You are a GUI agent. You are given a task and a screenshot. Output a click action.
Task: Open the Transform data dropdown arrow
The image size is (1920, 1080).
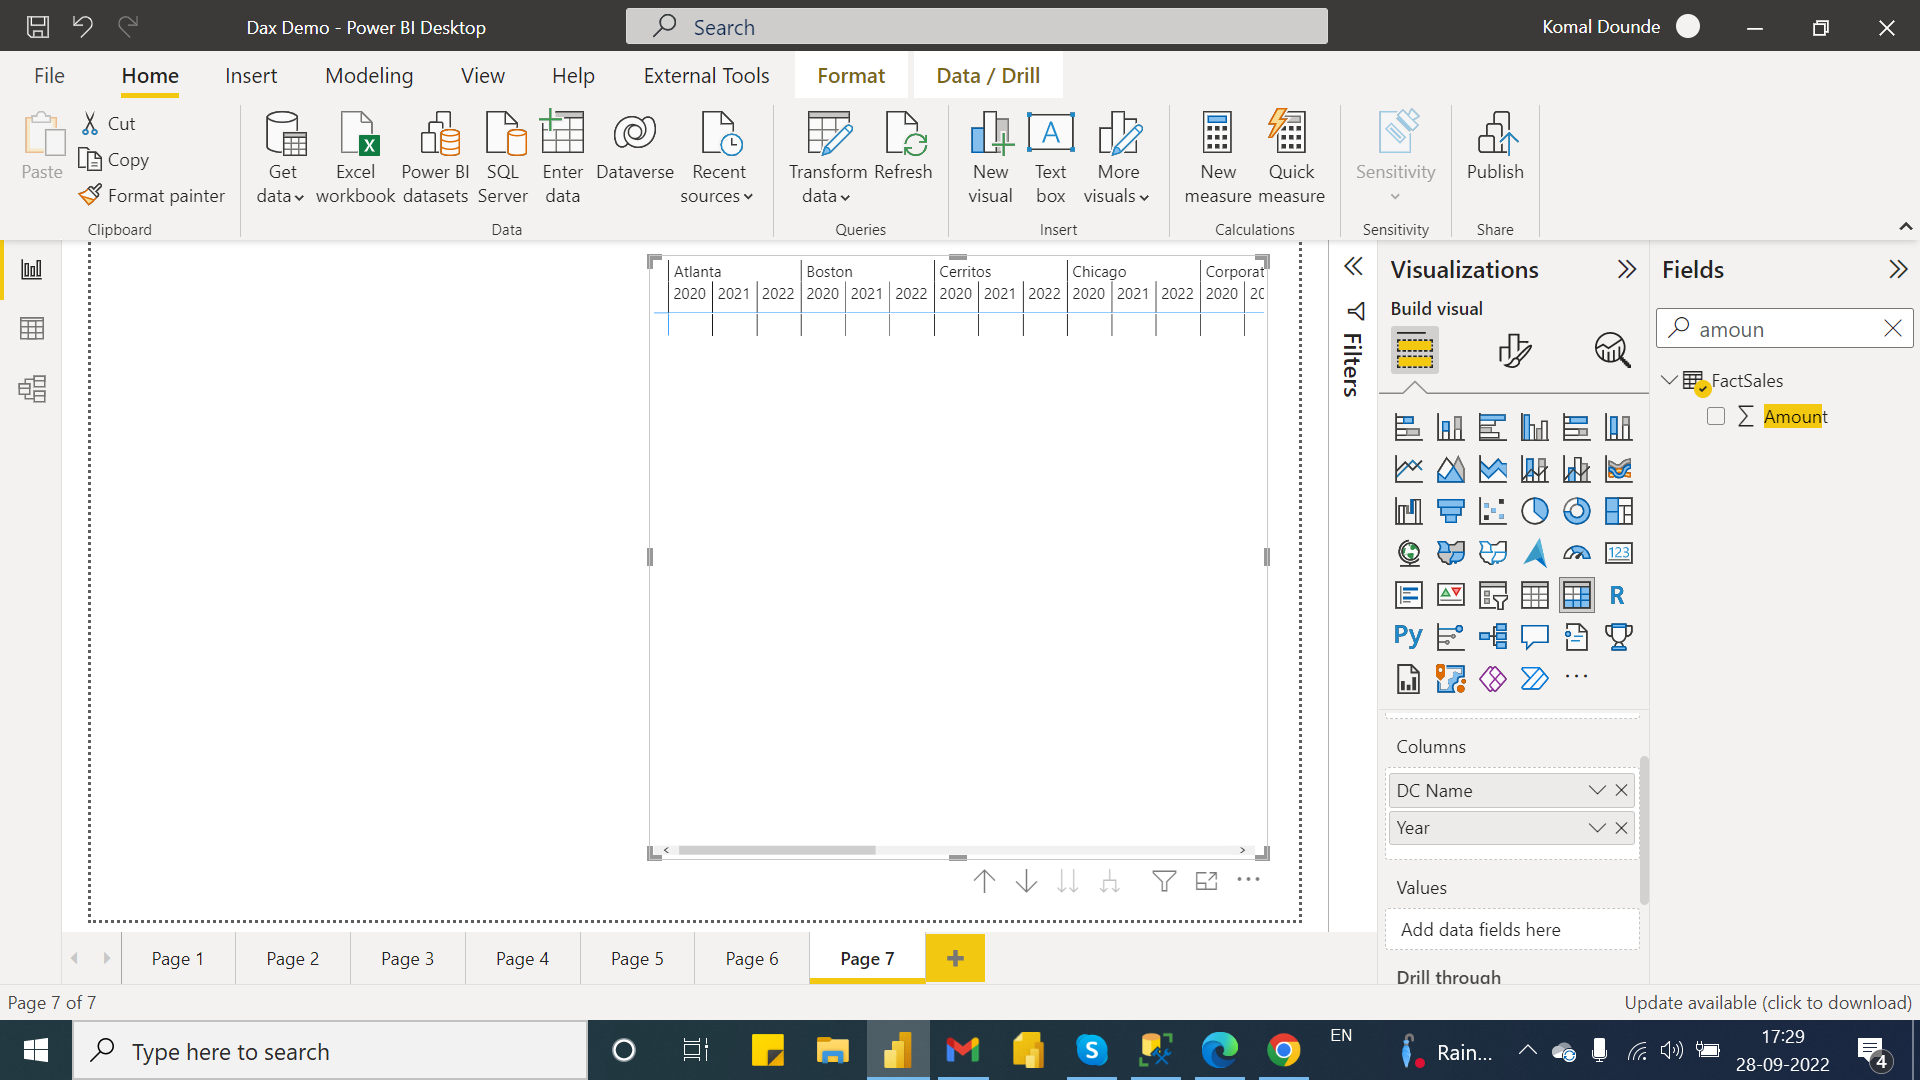click(x=845, y=198)
